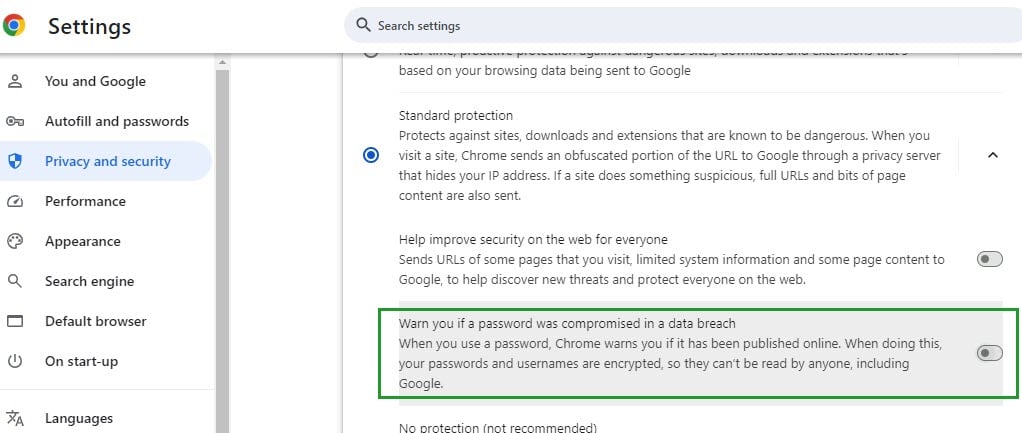Click the Autofill key icon
This screenshot has width=1022, height=433.
14,121
